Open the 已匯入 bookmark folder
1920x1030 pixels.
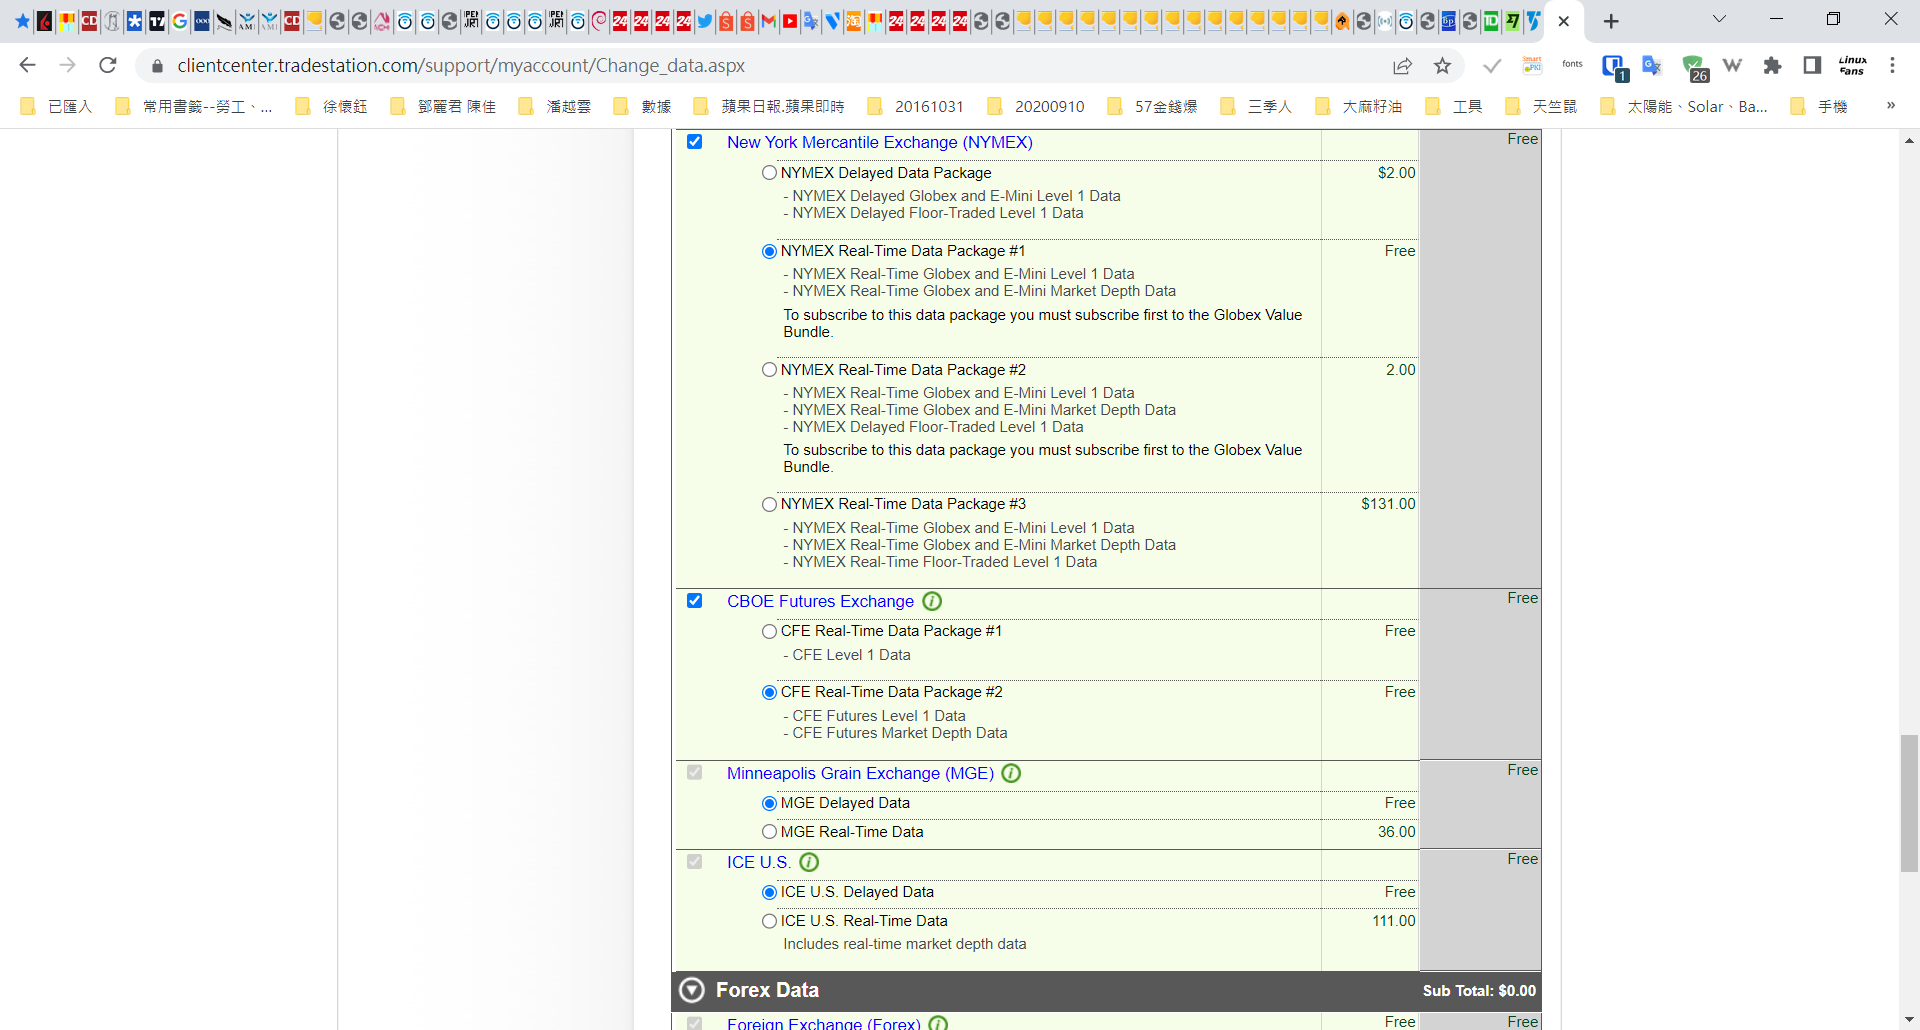(x=56, y=106)
